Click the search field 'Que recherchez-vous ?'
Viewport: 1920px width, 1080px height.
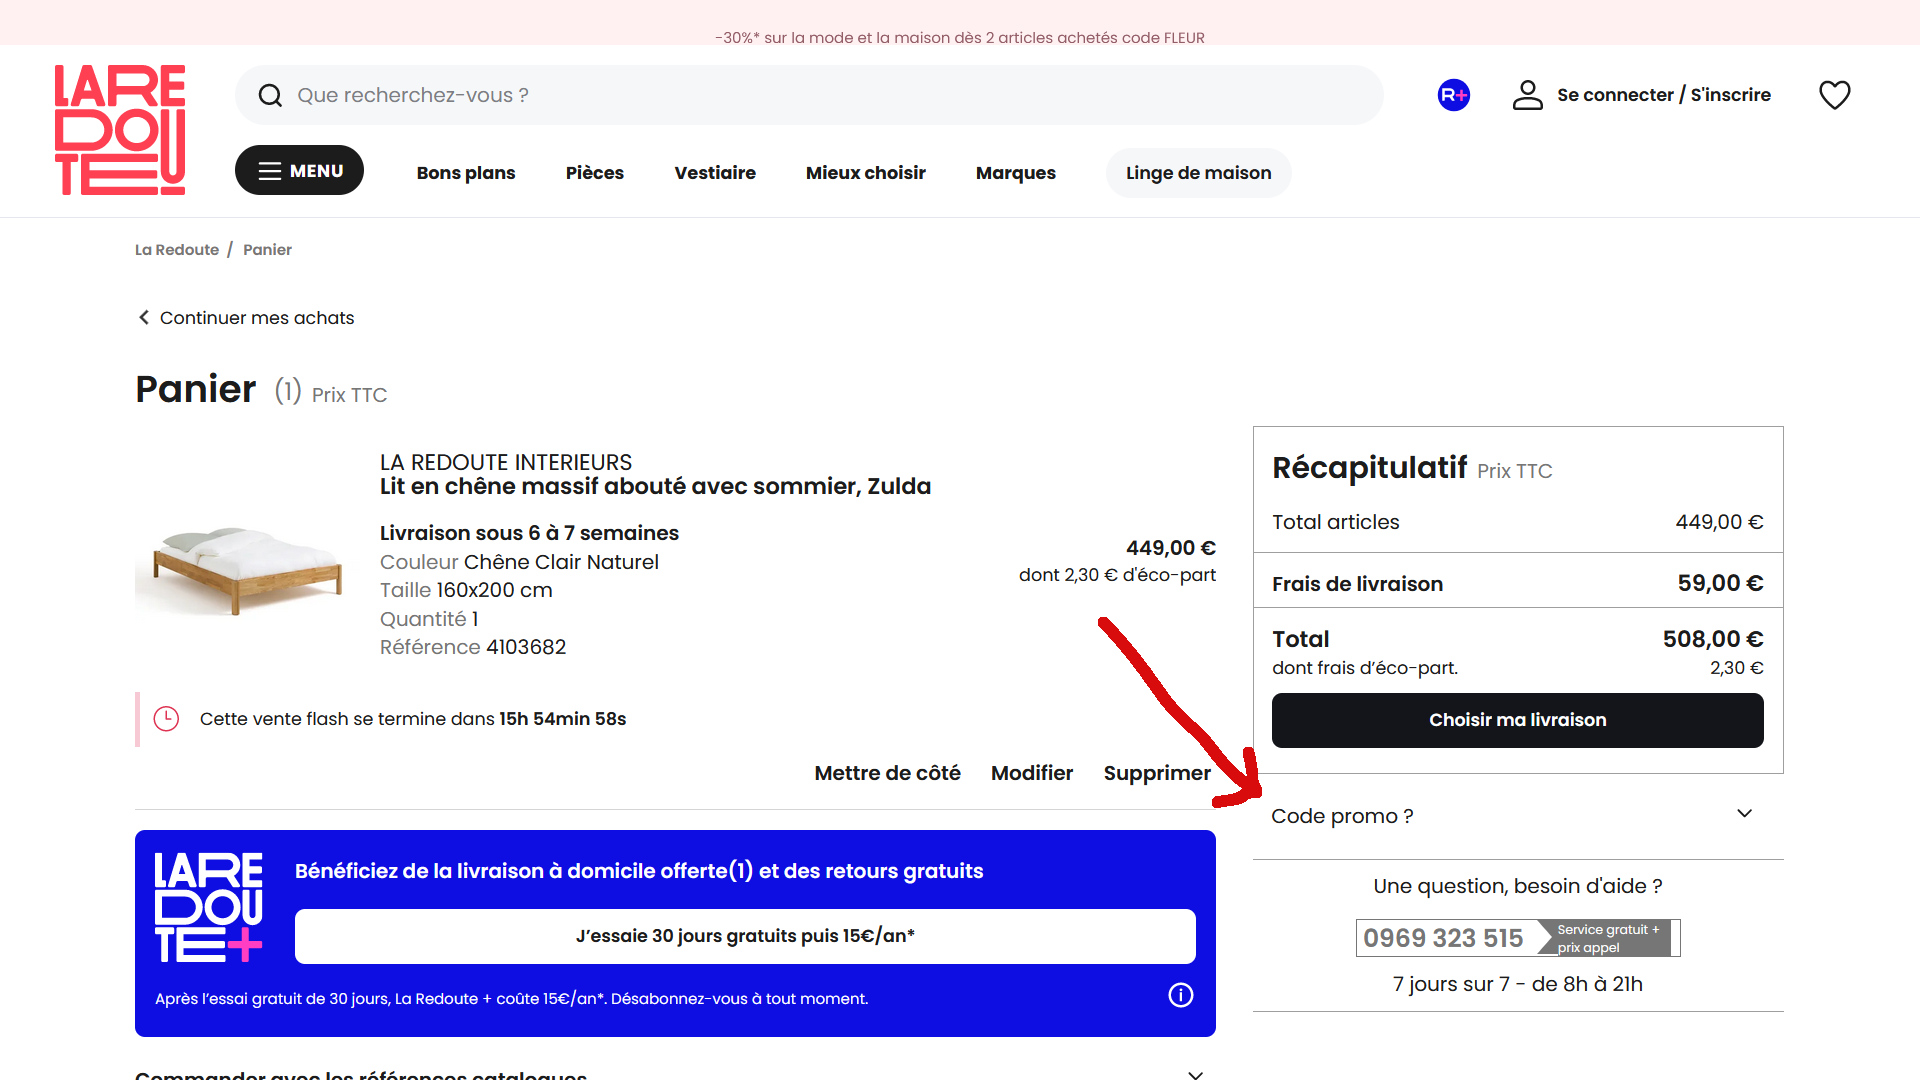click(809, 95)
